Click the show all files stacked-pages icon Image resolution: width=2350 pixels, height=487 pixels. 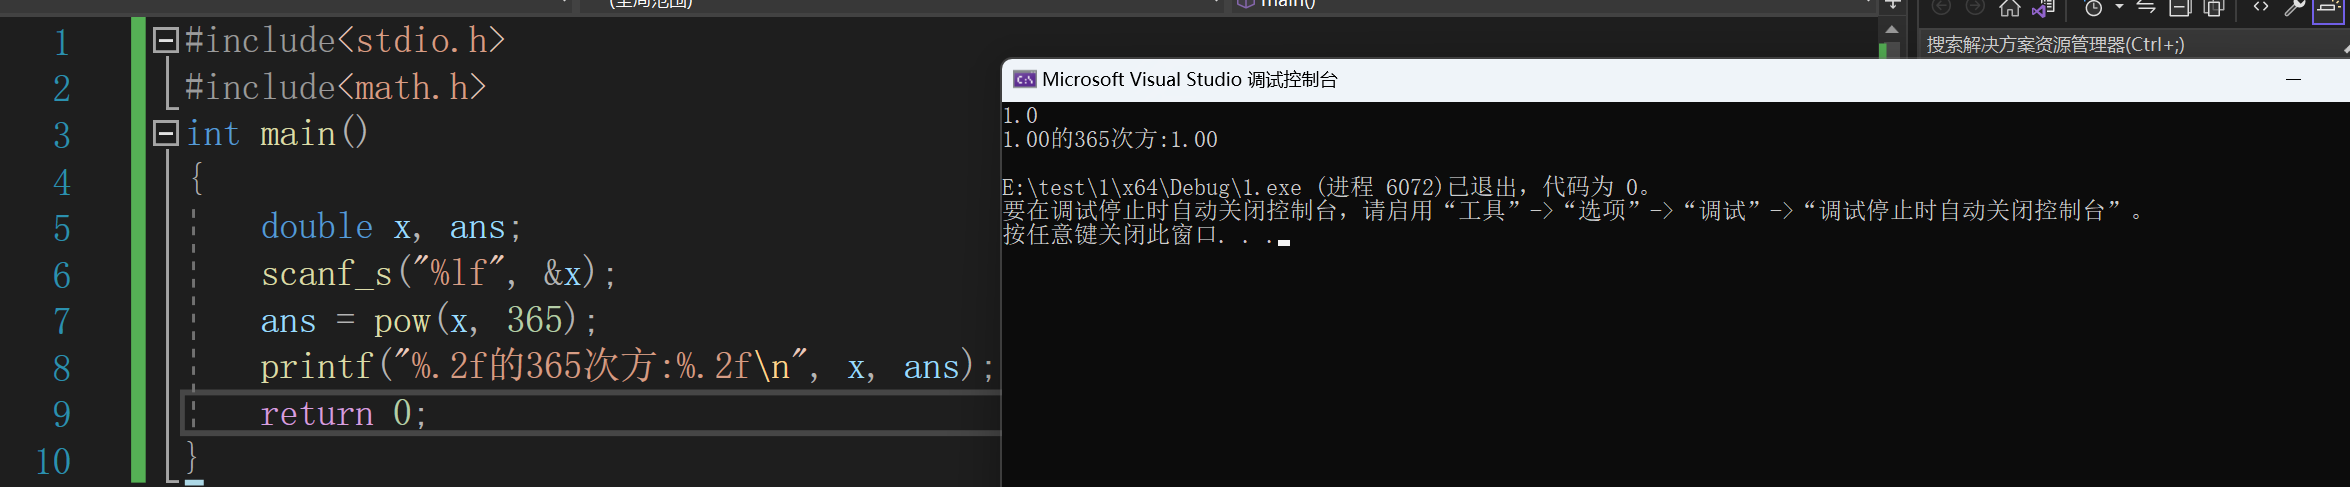[x=2214, y=8]
